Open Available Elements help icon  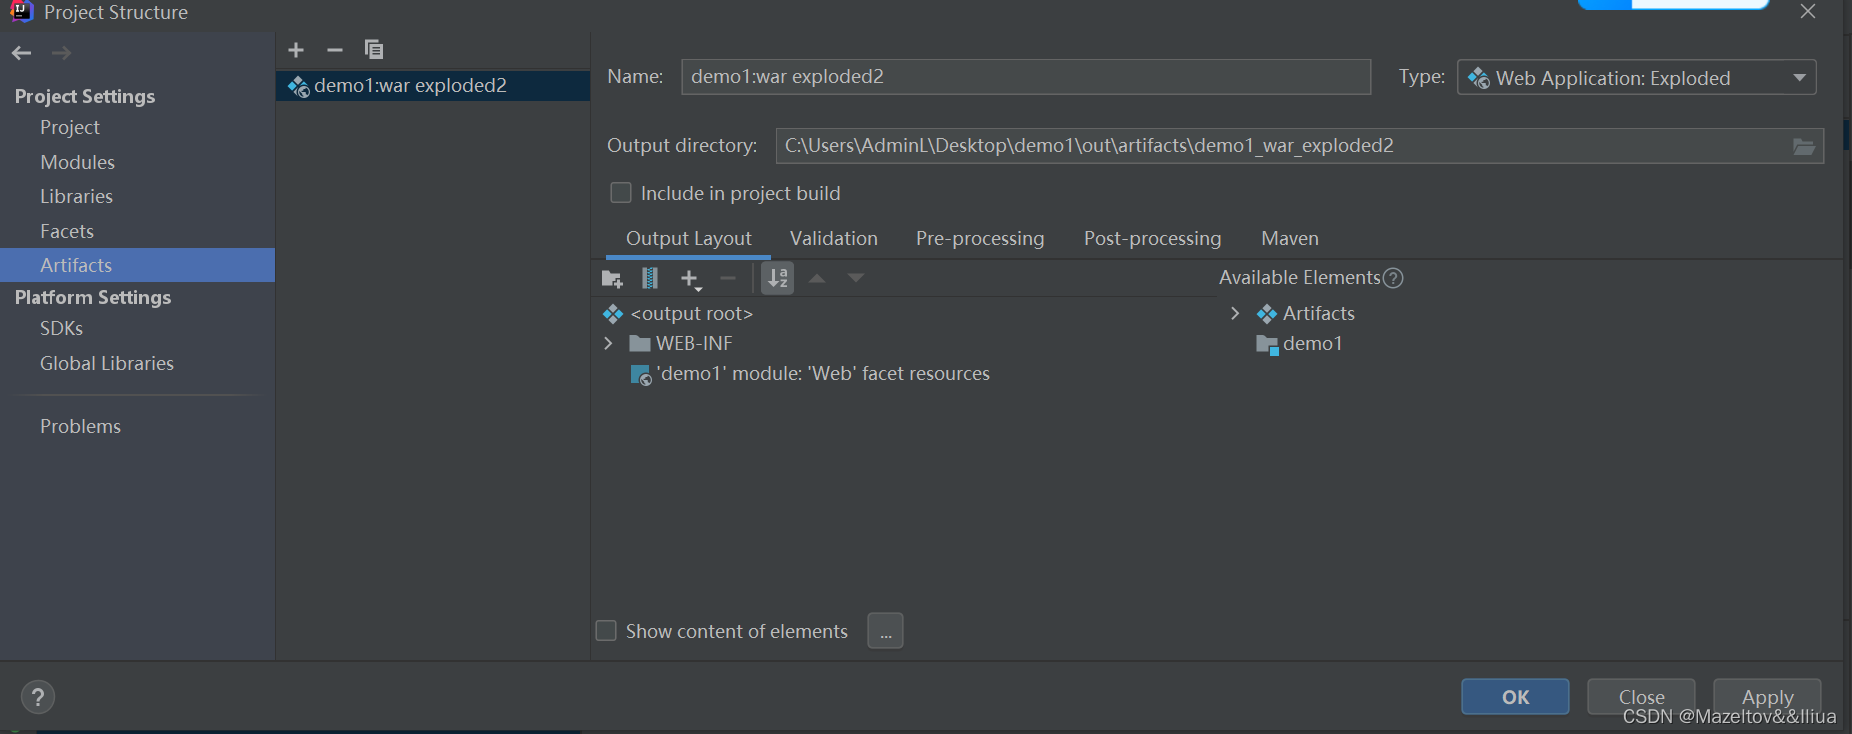pyautogui.click(x=1393, y=278)
